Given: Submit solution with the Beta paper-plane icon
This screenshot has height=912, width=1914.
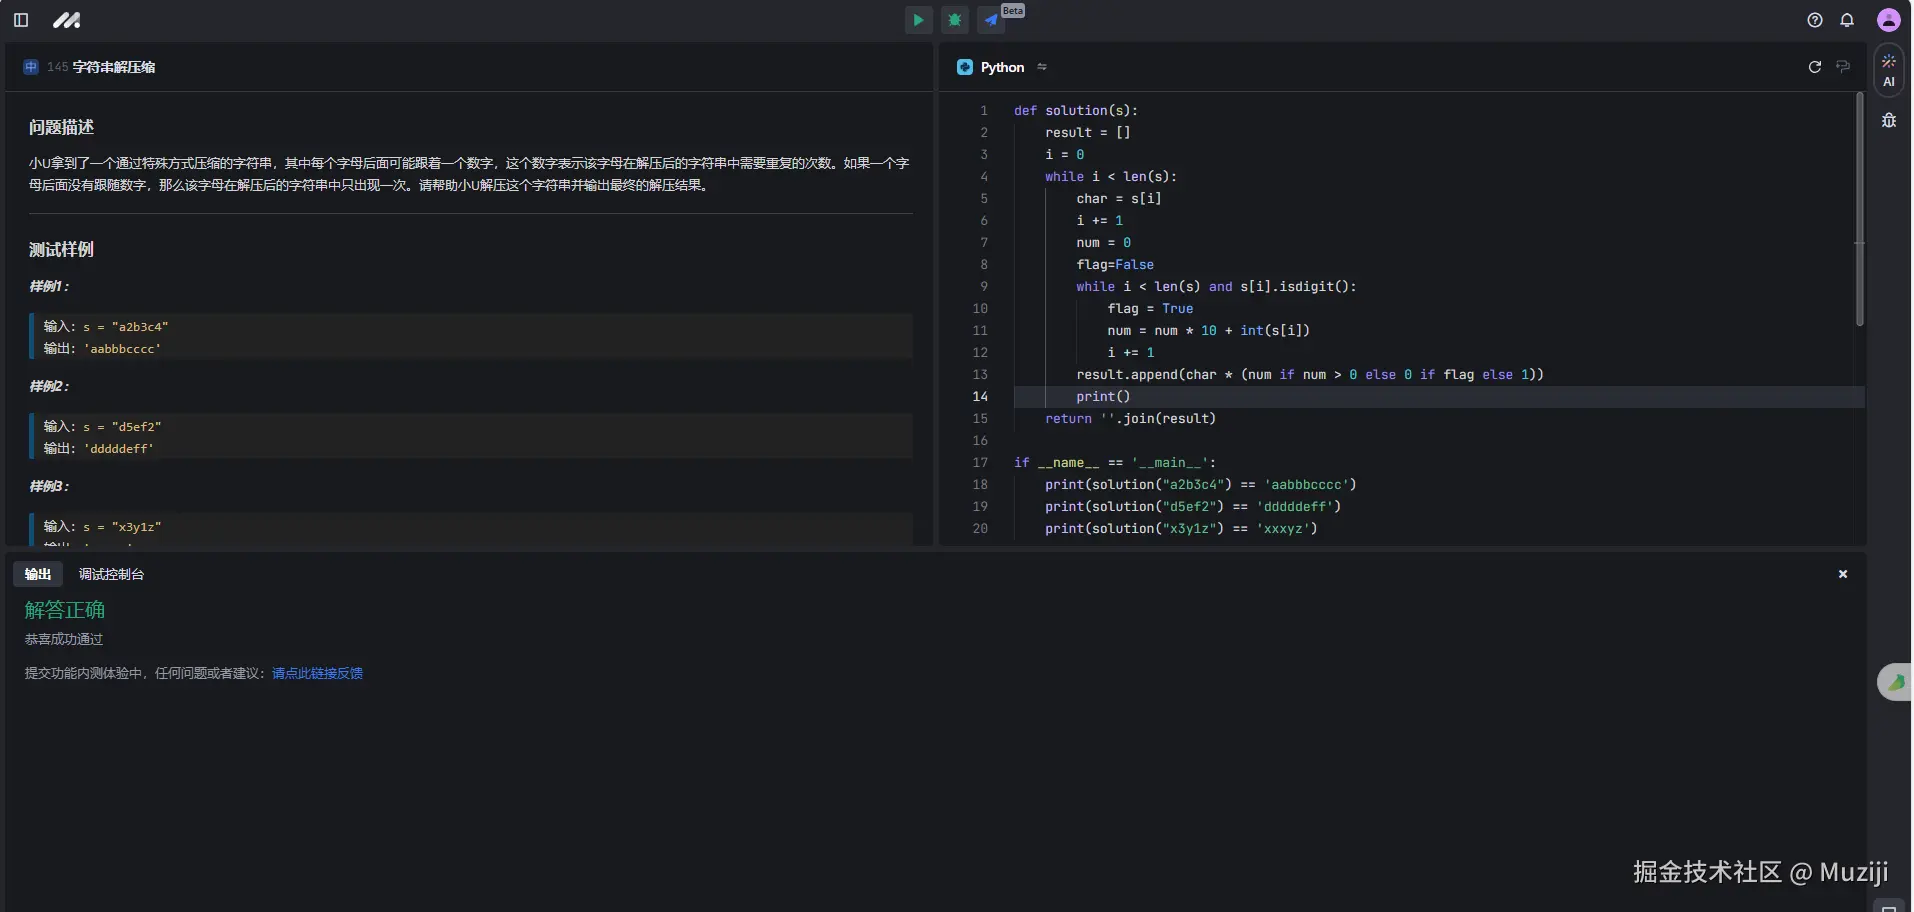Looking at the screenshot, I should 991,20.
